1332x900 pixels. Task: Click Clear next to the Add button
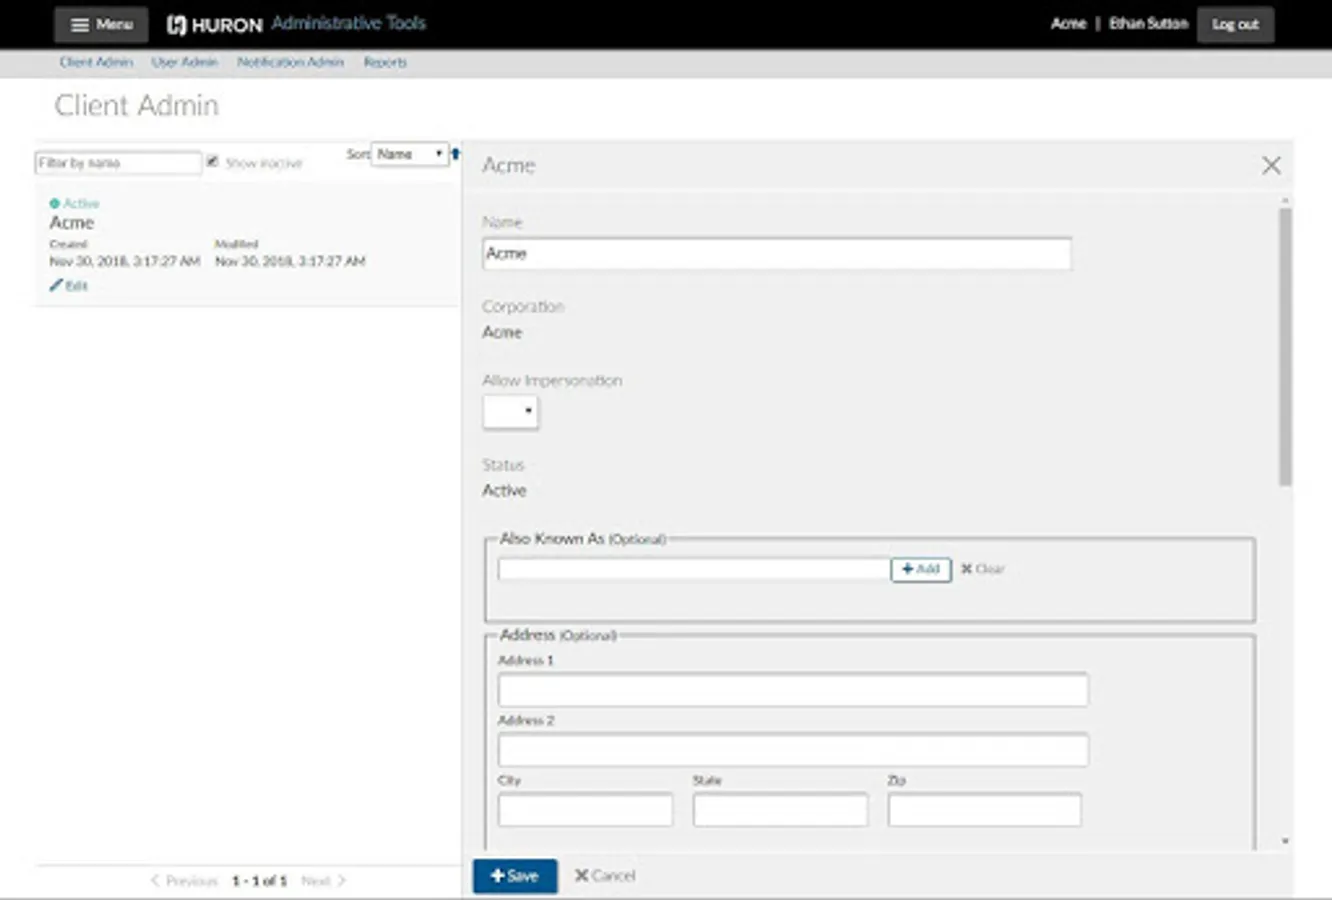pyautogui.click(x=983, y=569)
